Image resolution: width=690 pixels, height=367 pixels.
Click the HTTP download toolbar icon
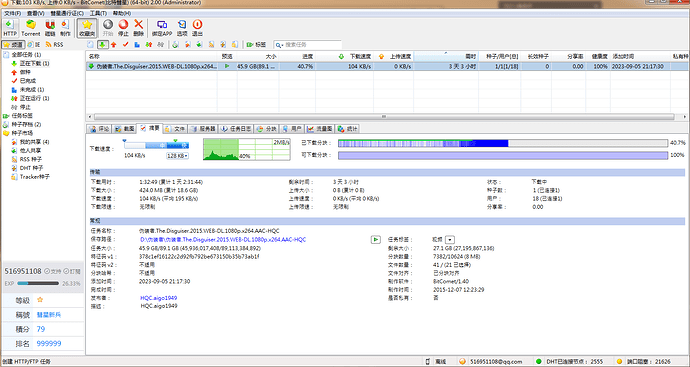(10, 28)
